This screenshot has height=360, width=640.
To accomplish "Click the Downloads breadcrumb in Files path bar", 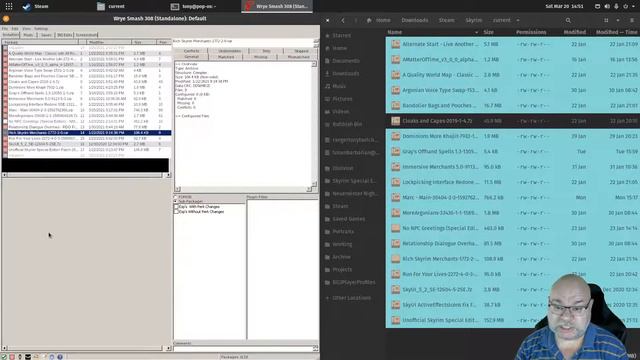I will coord(415,20).
